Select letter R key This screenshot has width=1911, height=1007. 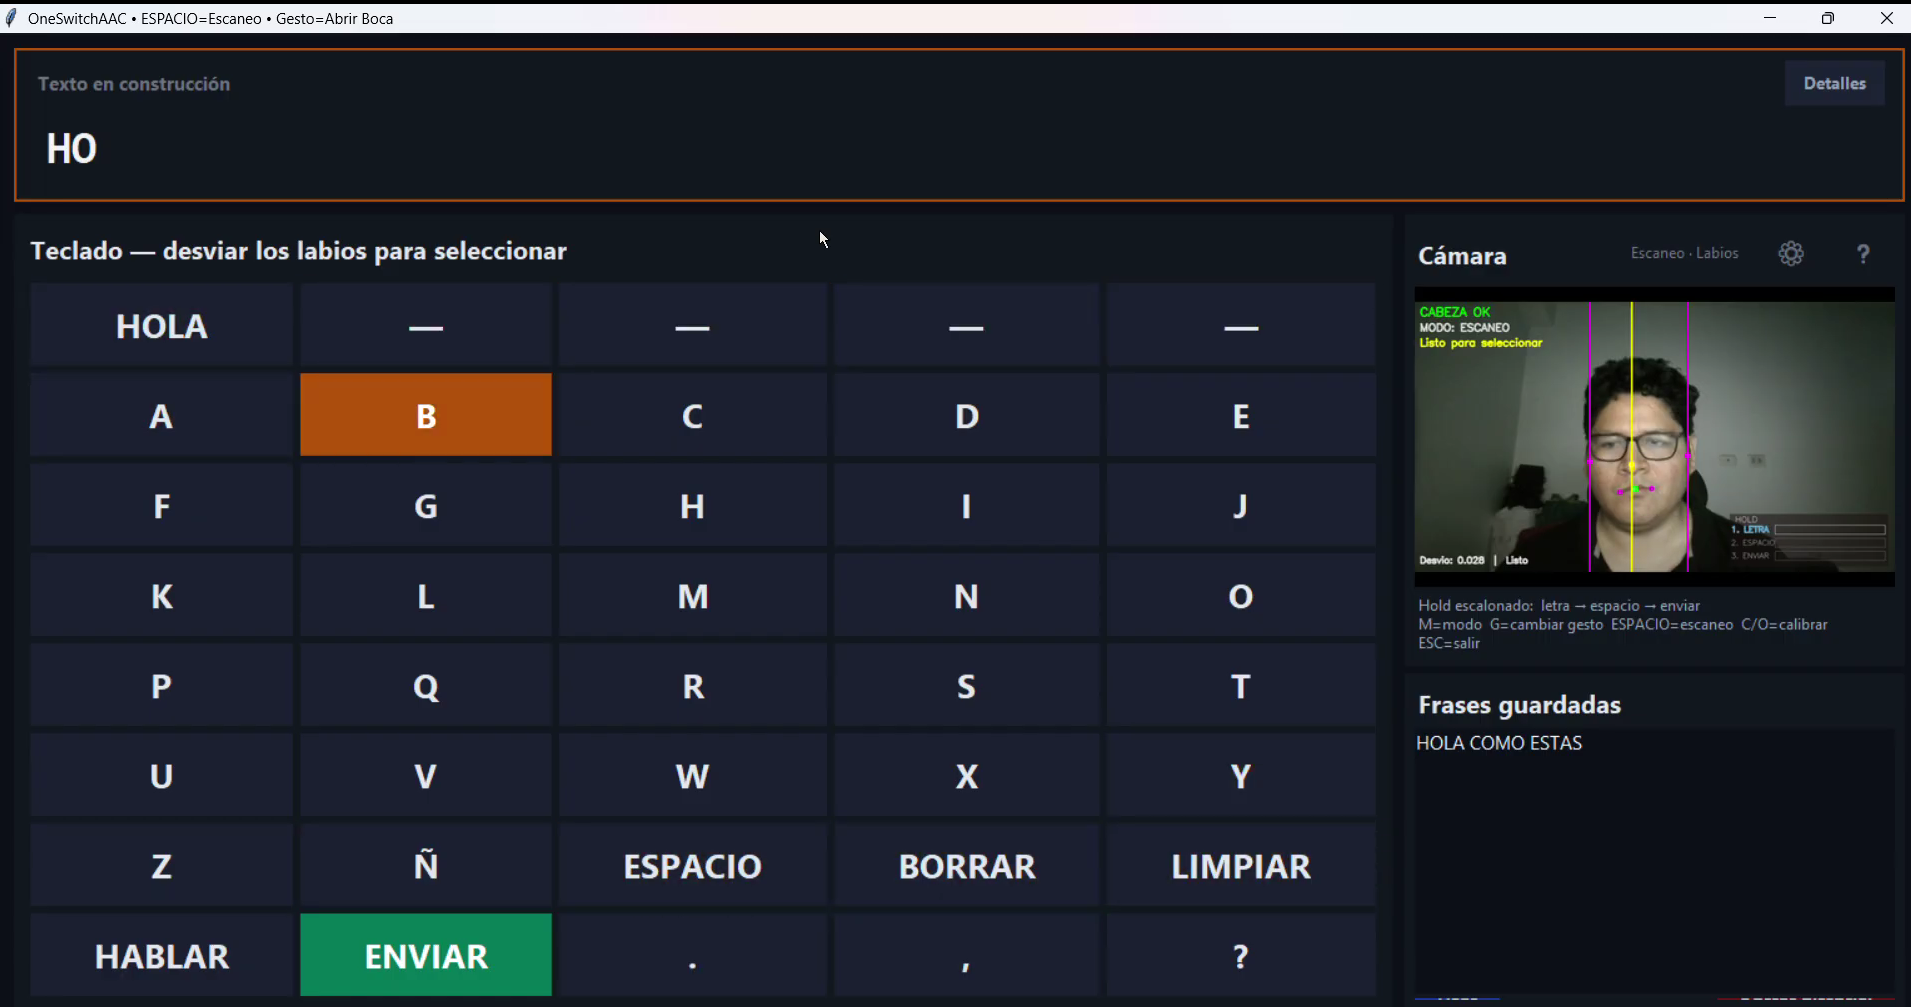click(693, 685)
